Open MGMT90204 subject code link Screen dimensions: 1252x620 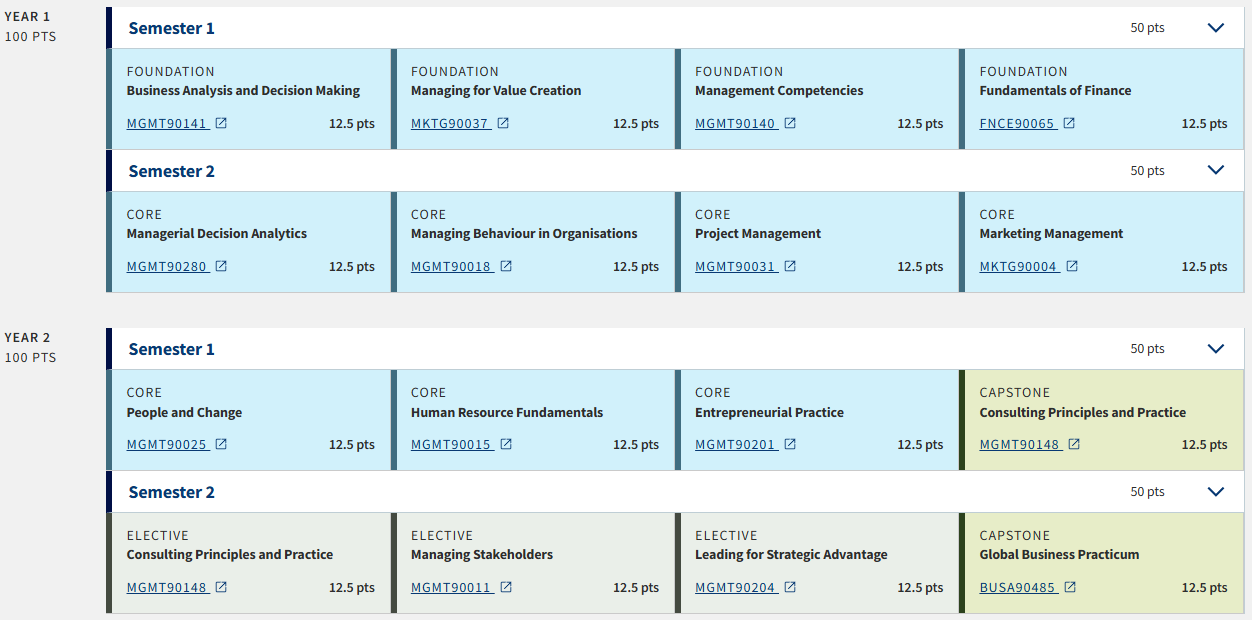tap(735, 588)
